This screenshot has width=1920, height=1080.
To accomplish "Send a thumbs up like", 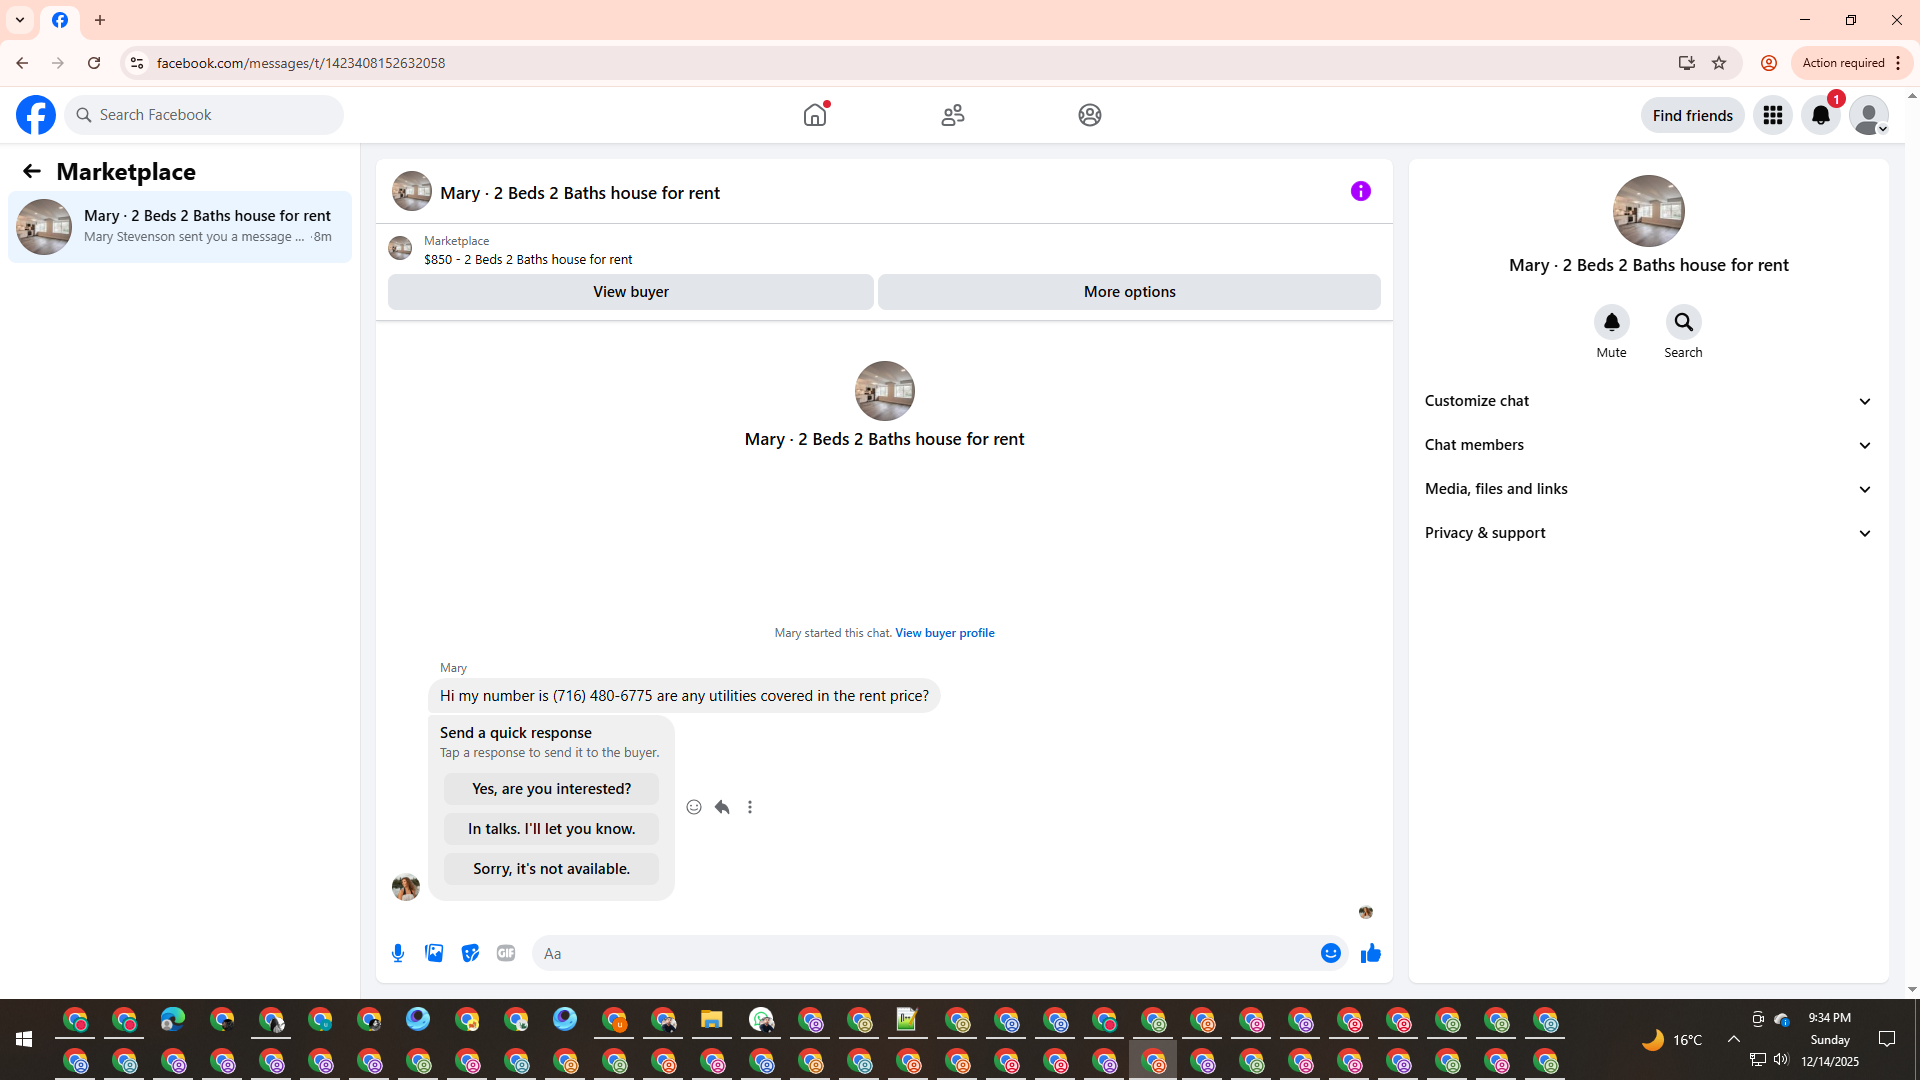I will pos(1370,953).
